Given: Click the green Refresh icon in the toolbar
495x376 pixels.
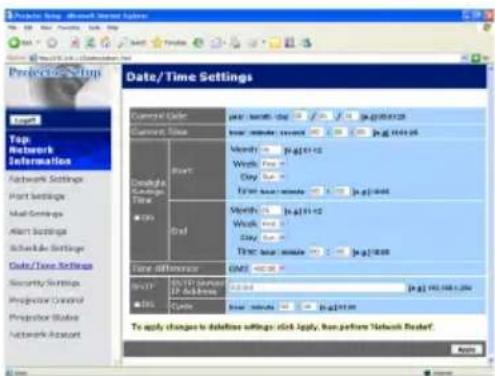Looking at the screenshot, I should 91,42.
